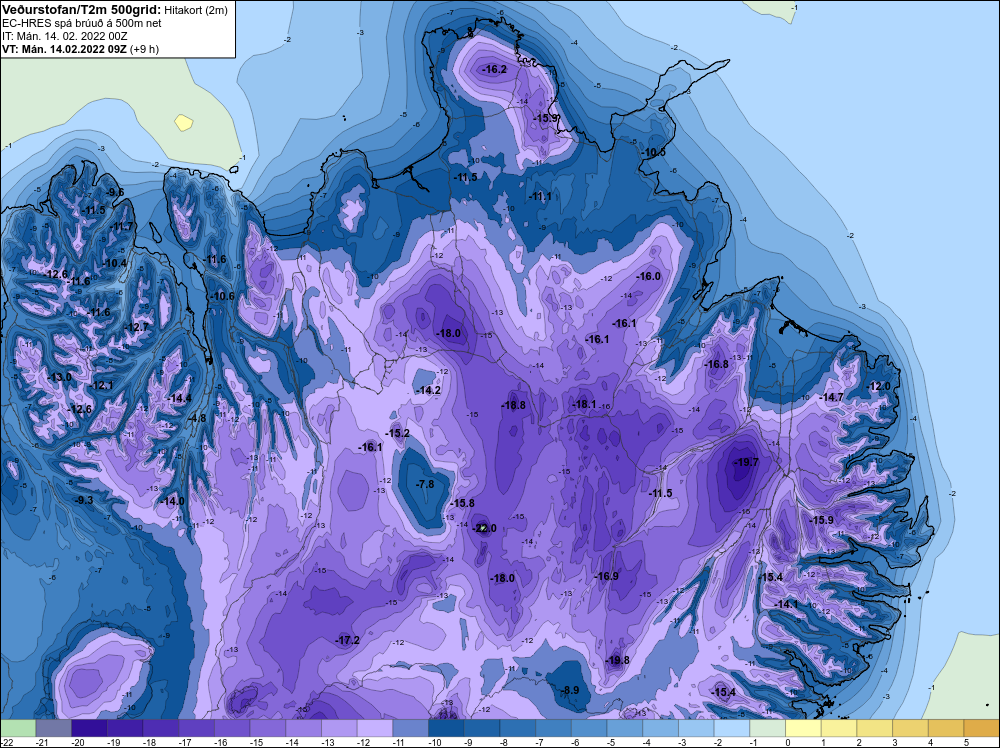Click the -14.2 temperature value on the map
1000x748 pixels.
click(x=428, y=390)
